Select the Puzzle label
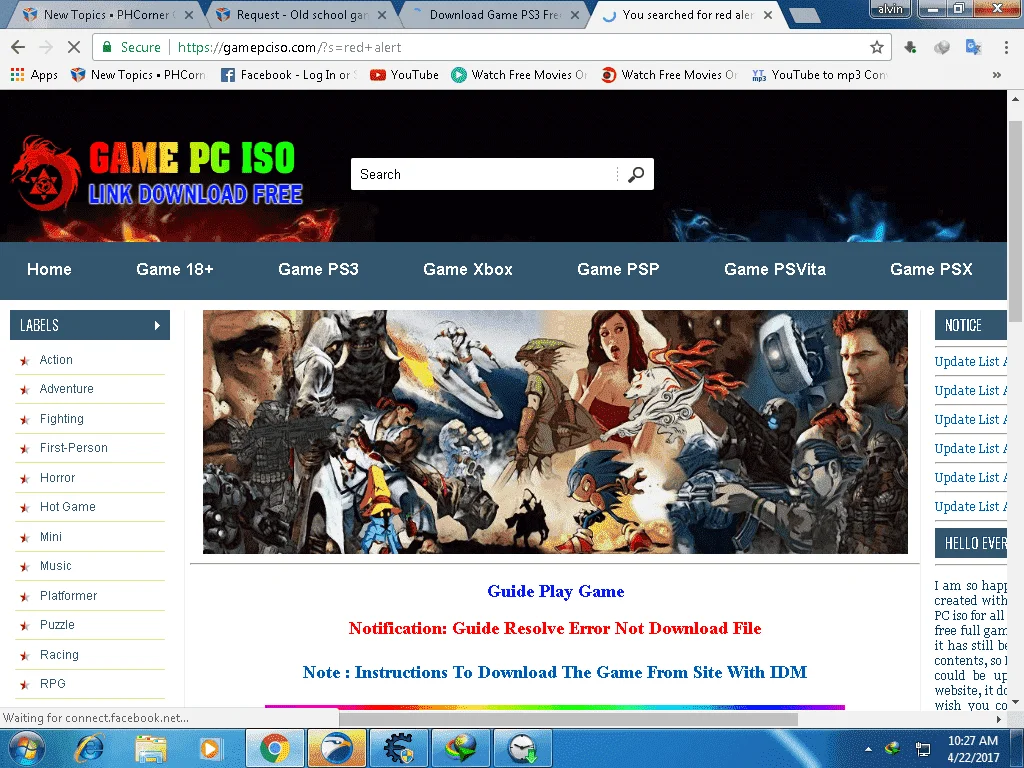This screenshot has width=1024, height=768. click(x=57, y=625)
